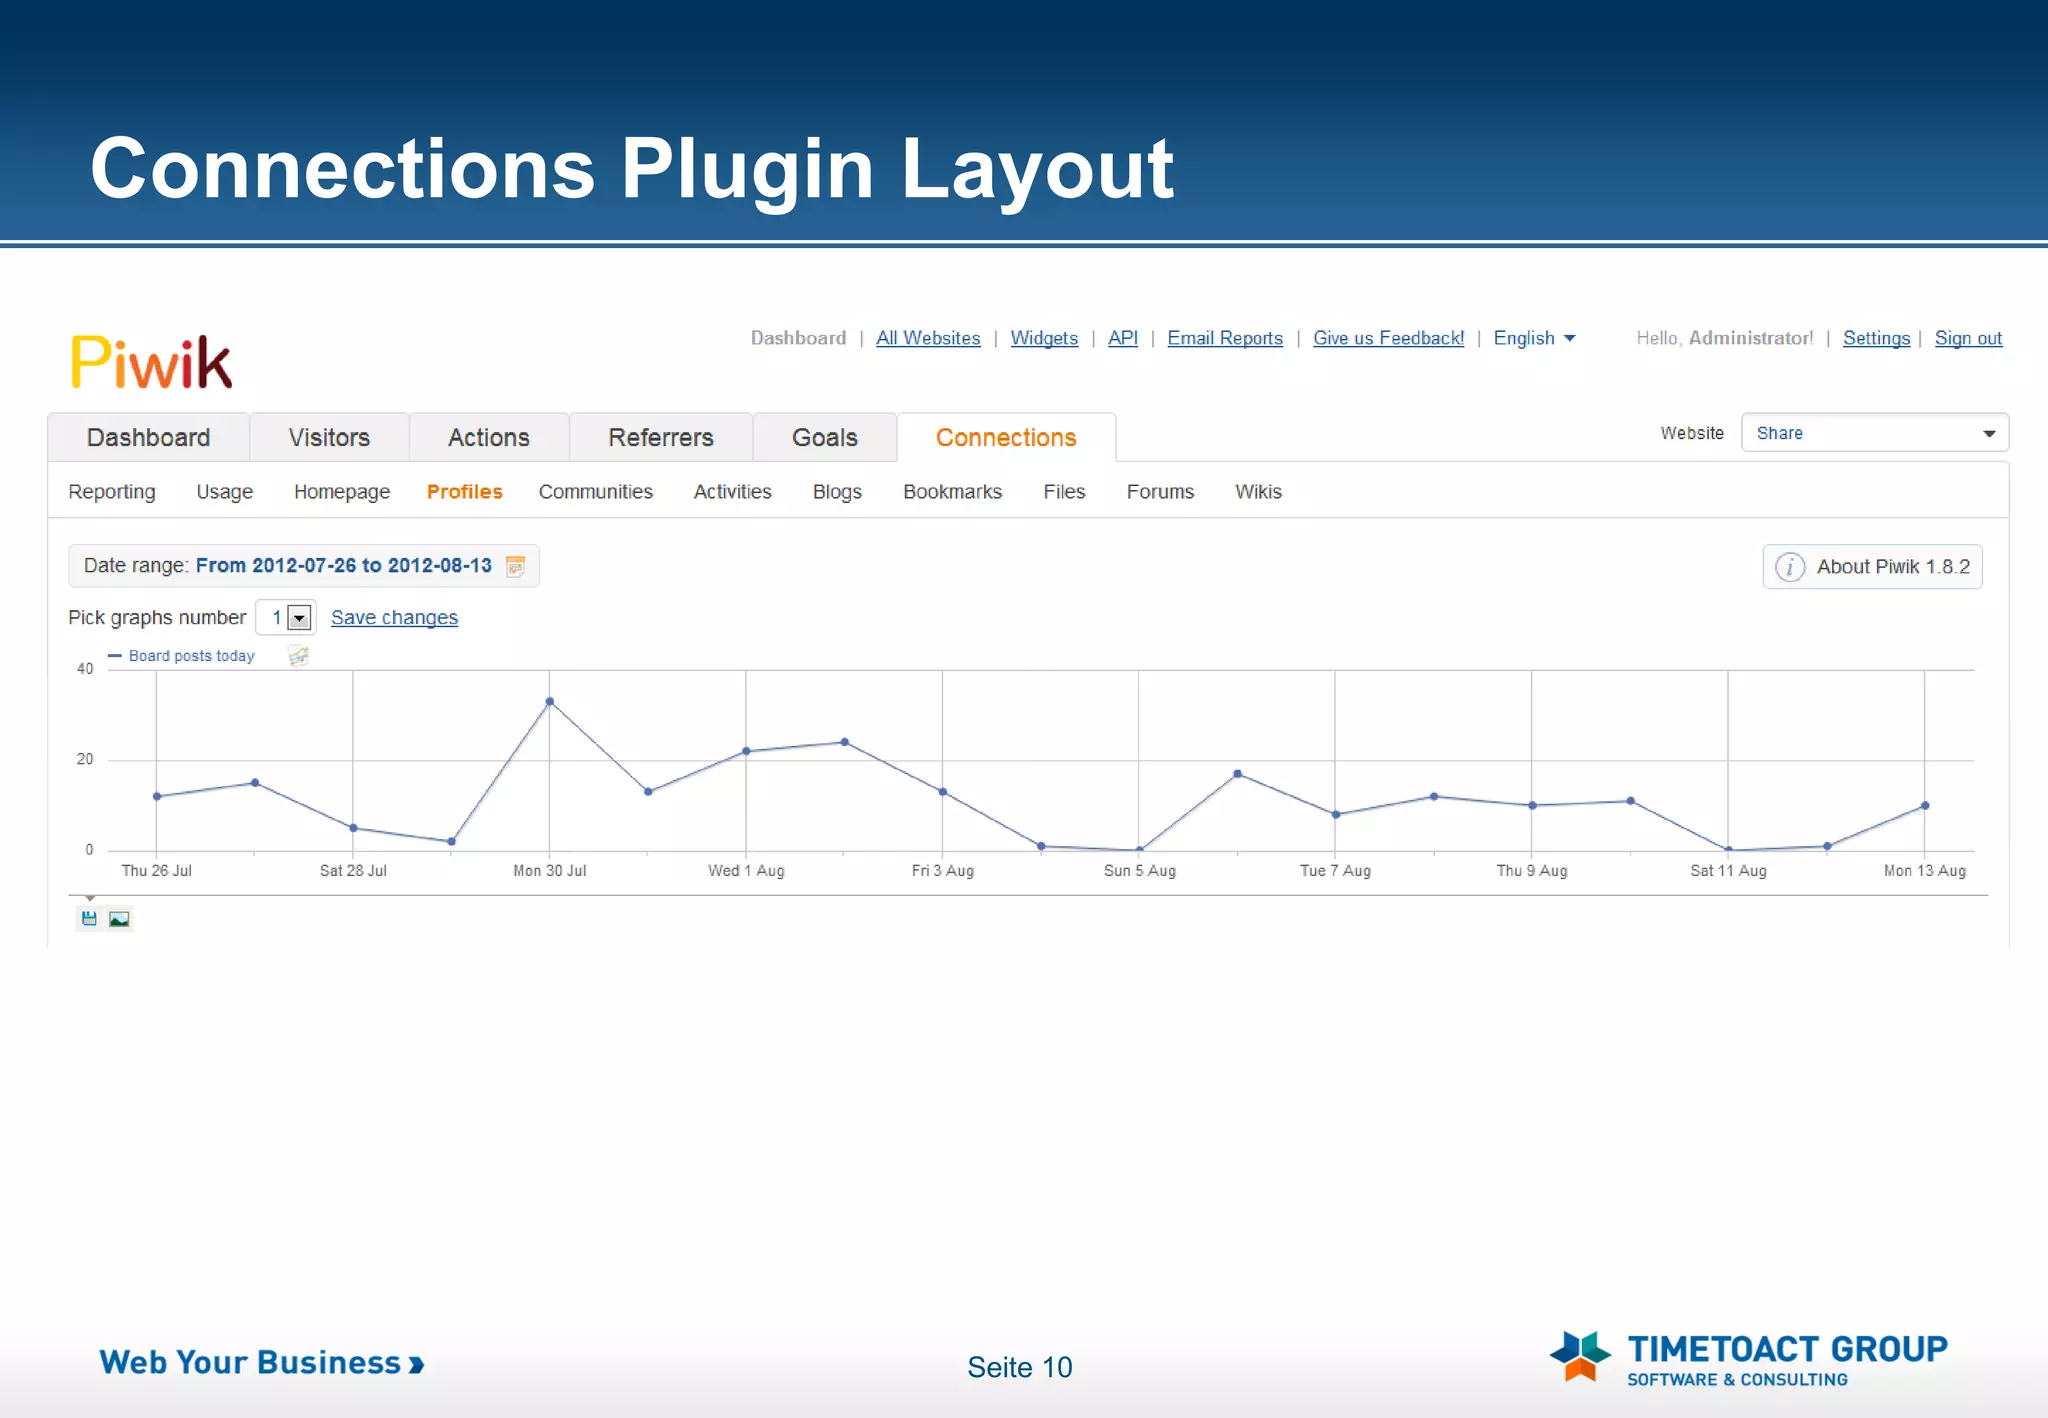Click the save export icon below graph
Screen dimensions: 2048x1418
pos(89,918)
